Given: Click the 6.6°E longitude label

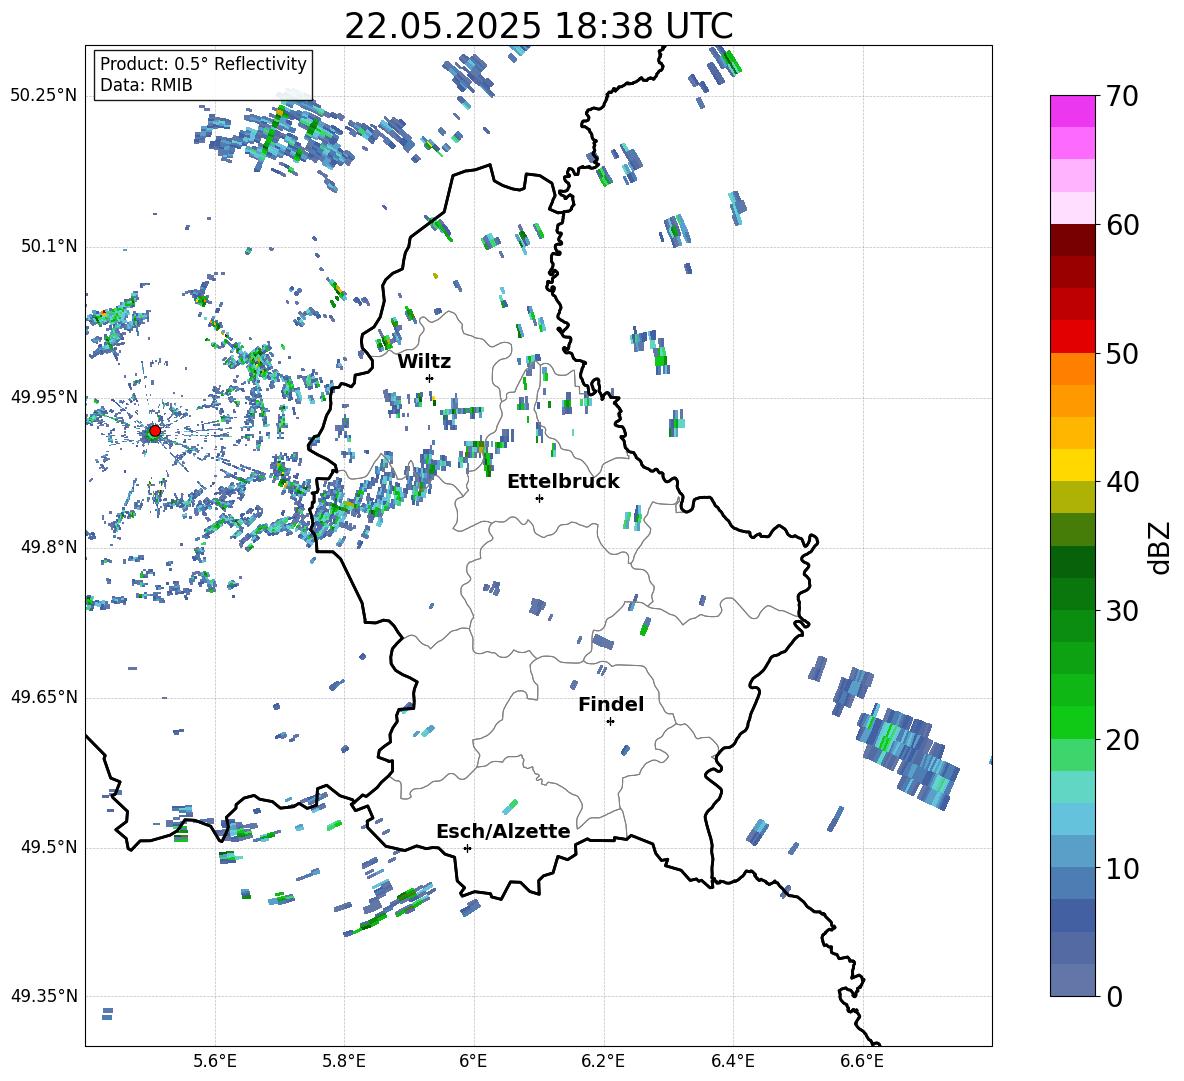Looking at the screenshot, I should (862, 1062).
